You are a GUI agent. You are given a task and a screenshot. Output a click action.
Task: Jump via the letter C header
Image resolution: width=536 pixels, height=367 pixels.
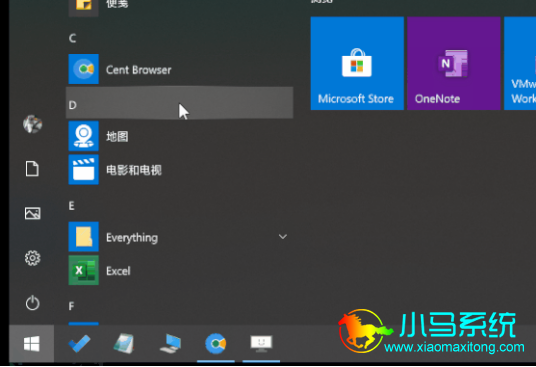click(x=72, y=38)
